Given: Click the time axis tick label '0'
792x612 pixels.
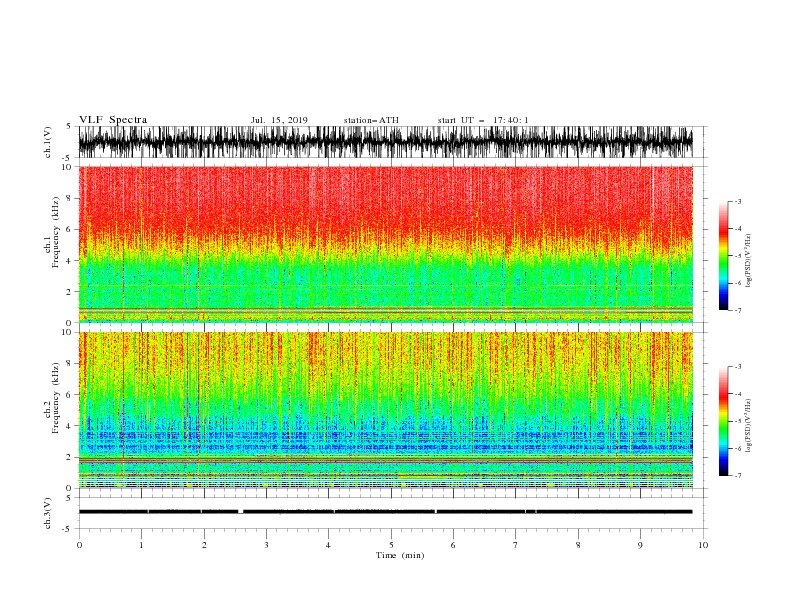Looking at the screenshot, I should (79, 545).
